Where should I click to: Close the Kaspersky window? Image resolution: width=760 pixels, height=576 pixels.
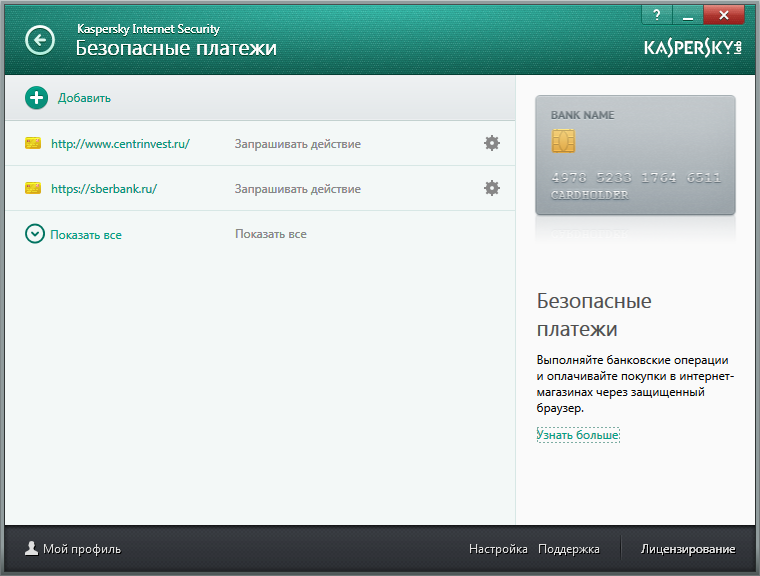(724, 15)
